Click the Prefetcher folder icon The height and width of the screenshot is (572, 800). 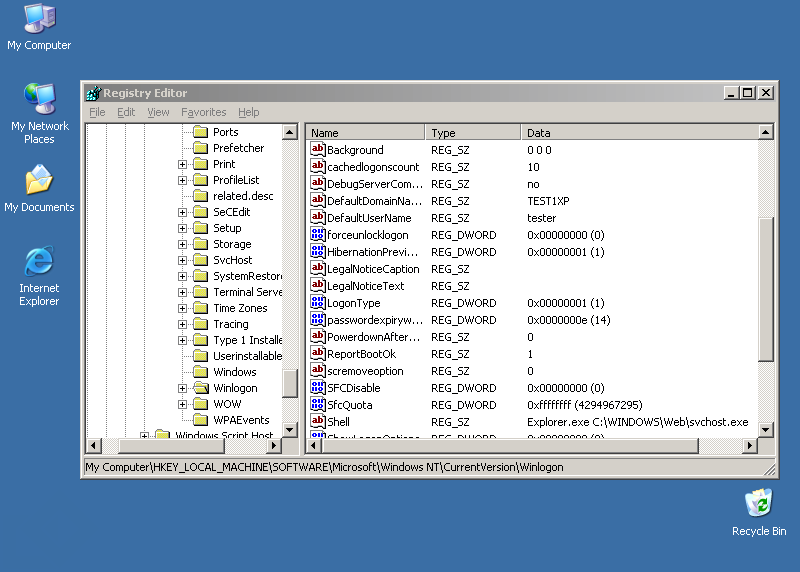(x=201, y=148)
